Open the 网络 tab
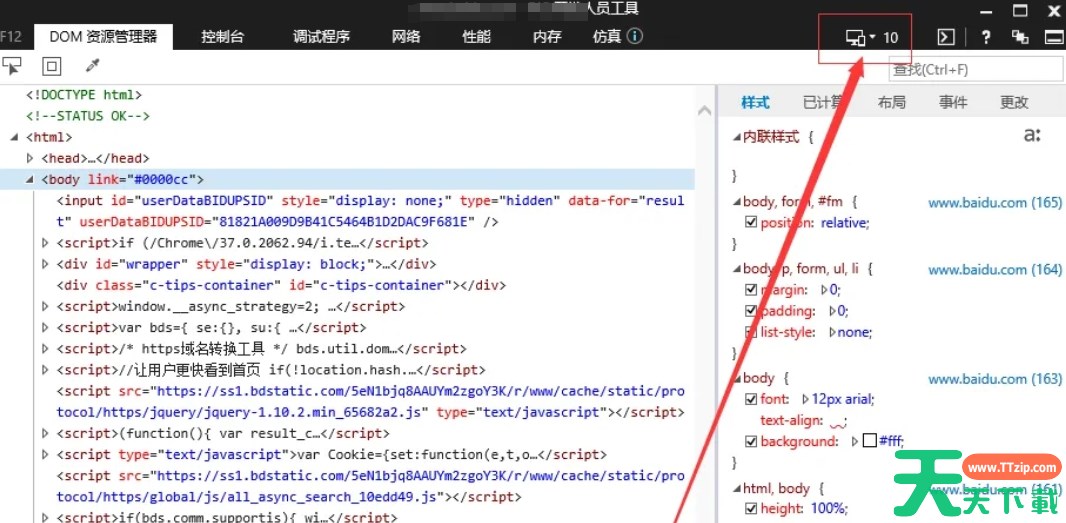This screenshot has width=1066, height=523. click(x=406, y=37)
